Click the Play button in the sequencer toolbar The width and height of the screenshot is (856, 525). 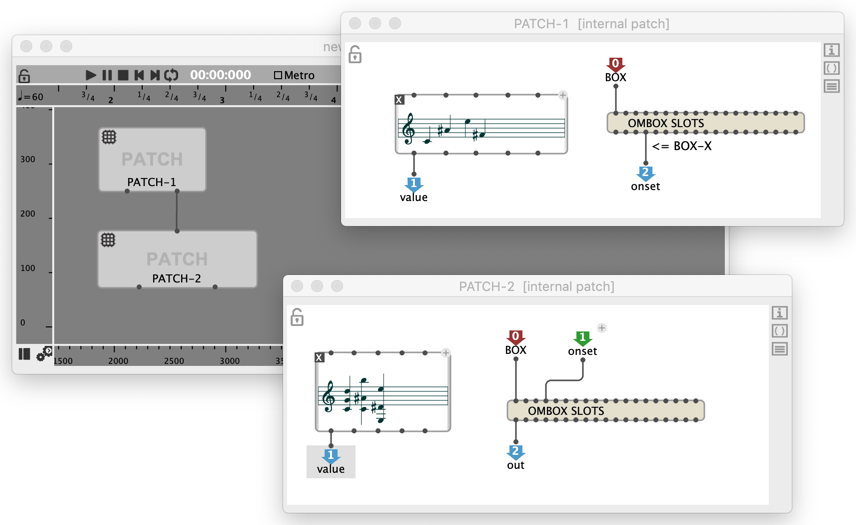click(x=91, y=75)
